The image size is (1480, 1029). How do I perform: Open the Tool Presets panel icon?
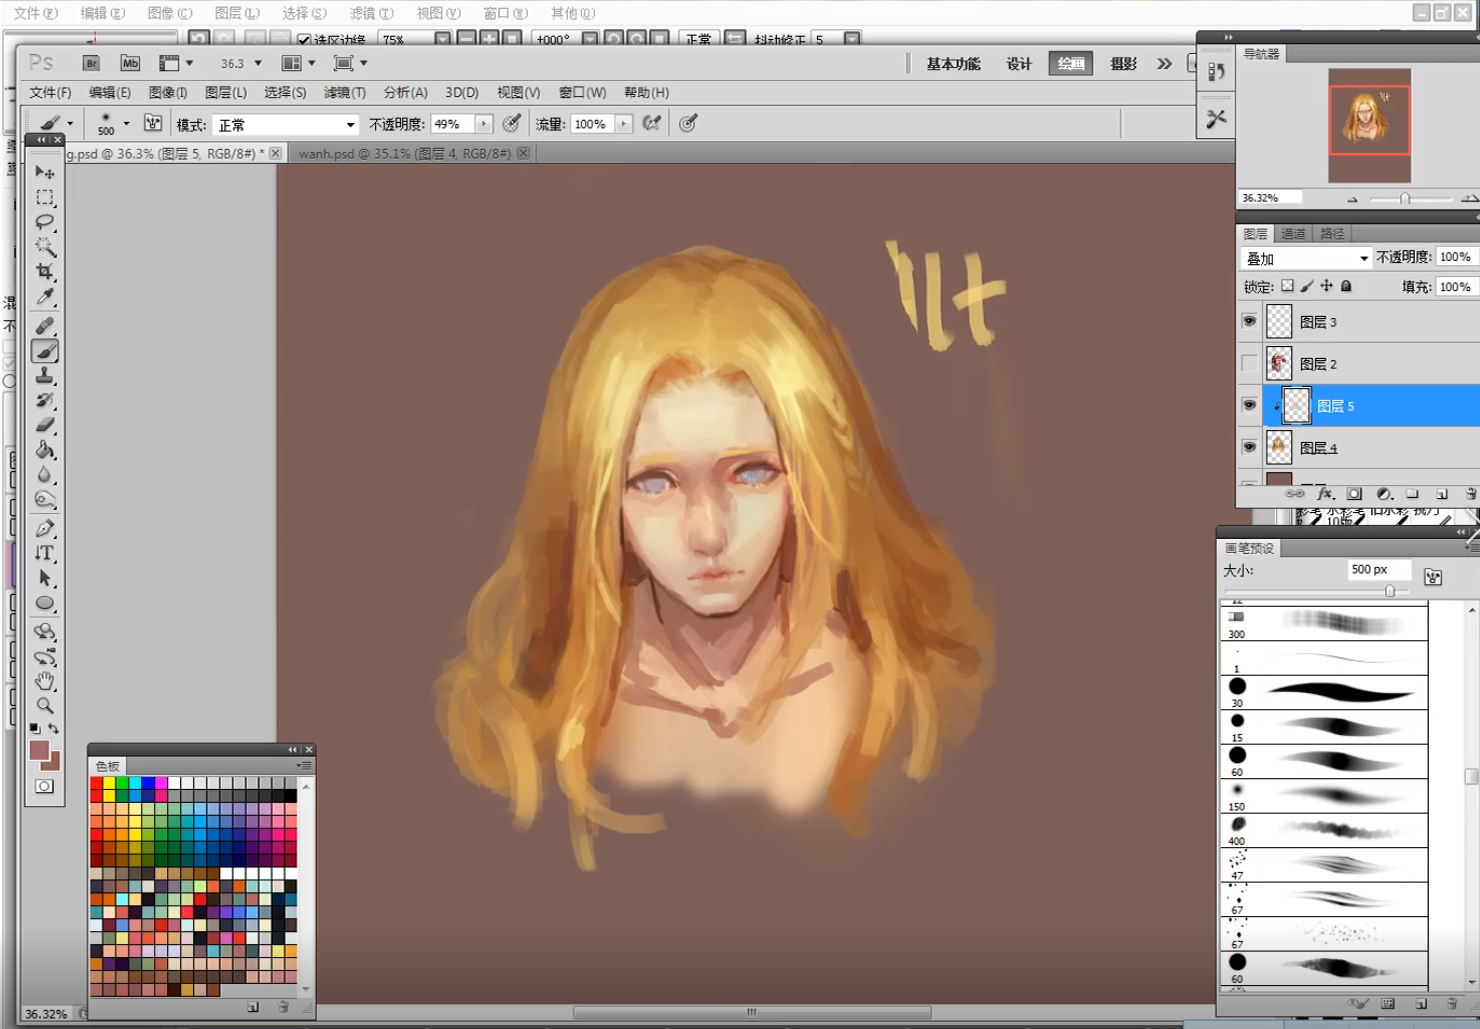(1216, 119)
